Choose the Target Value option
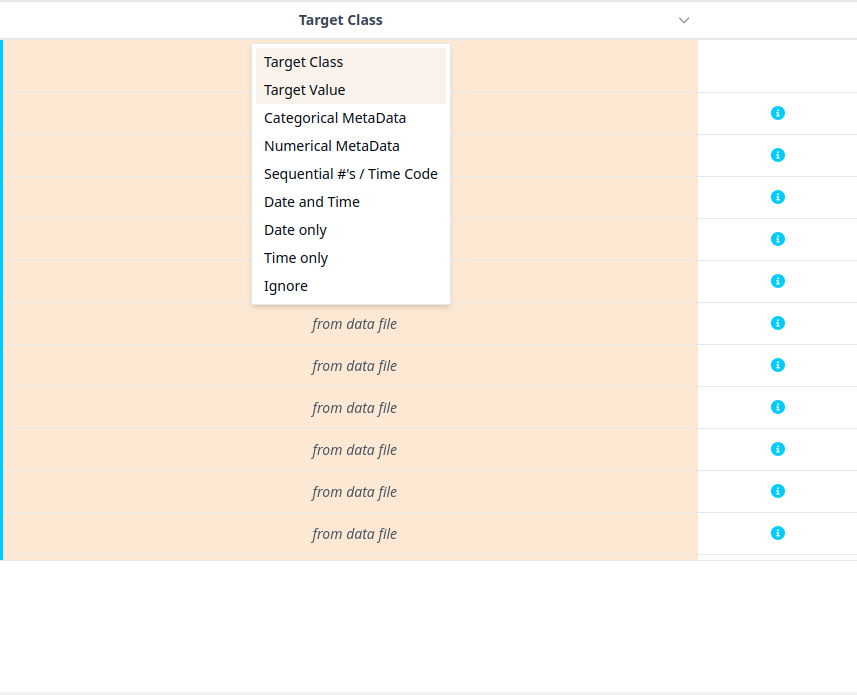 [x=305, y=90]
